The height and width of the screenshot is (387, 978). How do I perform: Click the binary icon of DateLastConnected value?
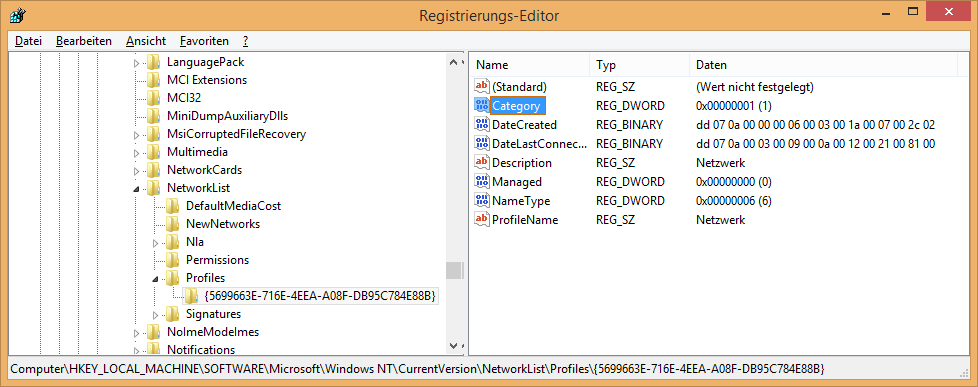[482, 144]
